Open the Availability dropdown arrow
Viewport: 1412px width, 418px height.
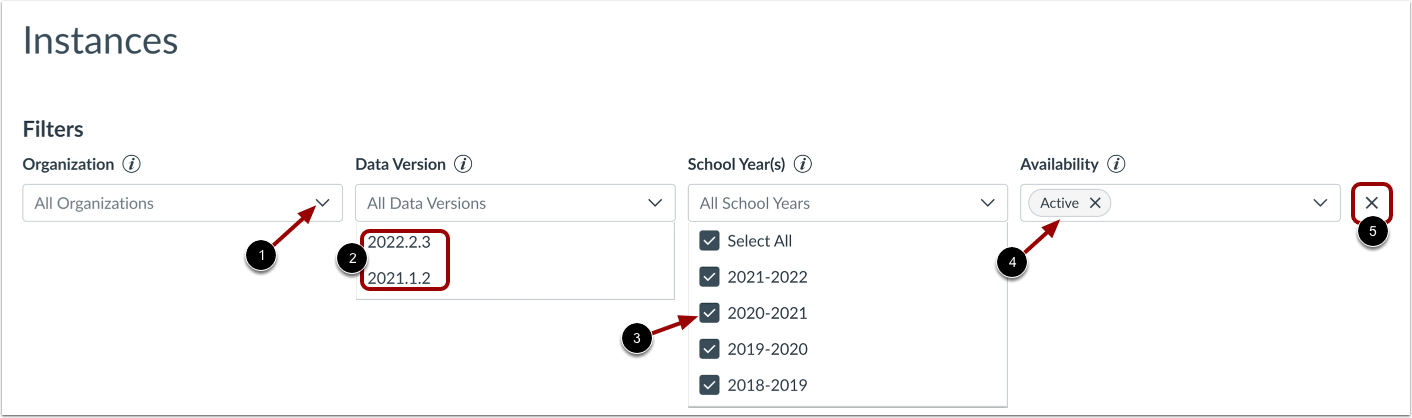[1319, 203]
